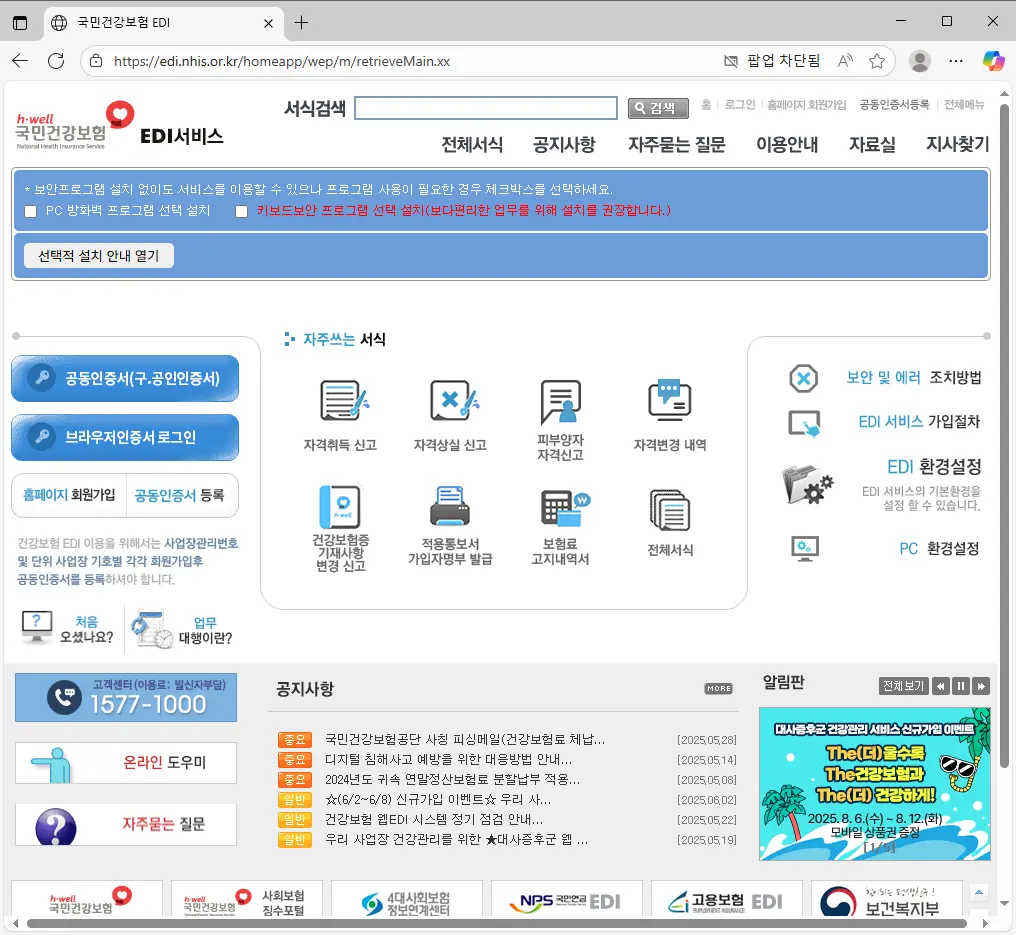Click 브라우저인증서 로그인 button
The image size is (1016, 935).
click(125, 437)
